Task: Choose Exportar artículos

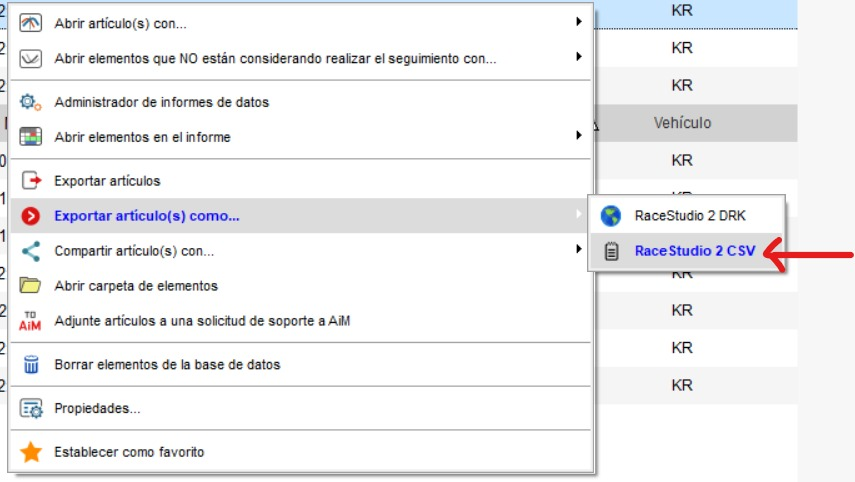Action: pos(301,180)
